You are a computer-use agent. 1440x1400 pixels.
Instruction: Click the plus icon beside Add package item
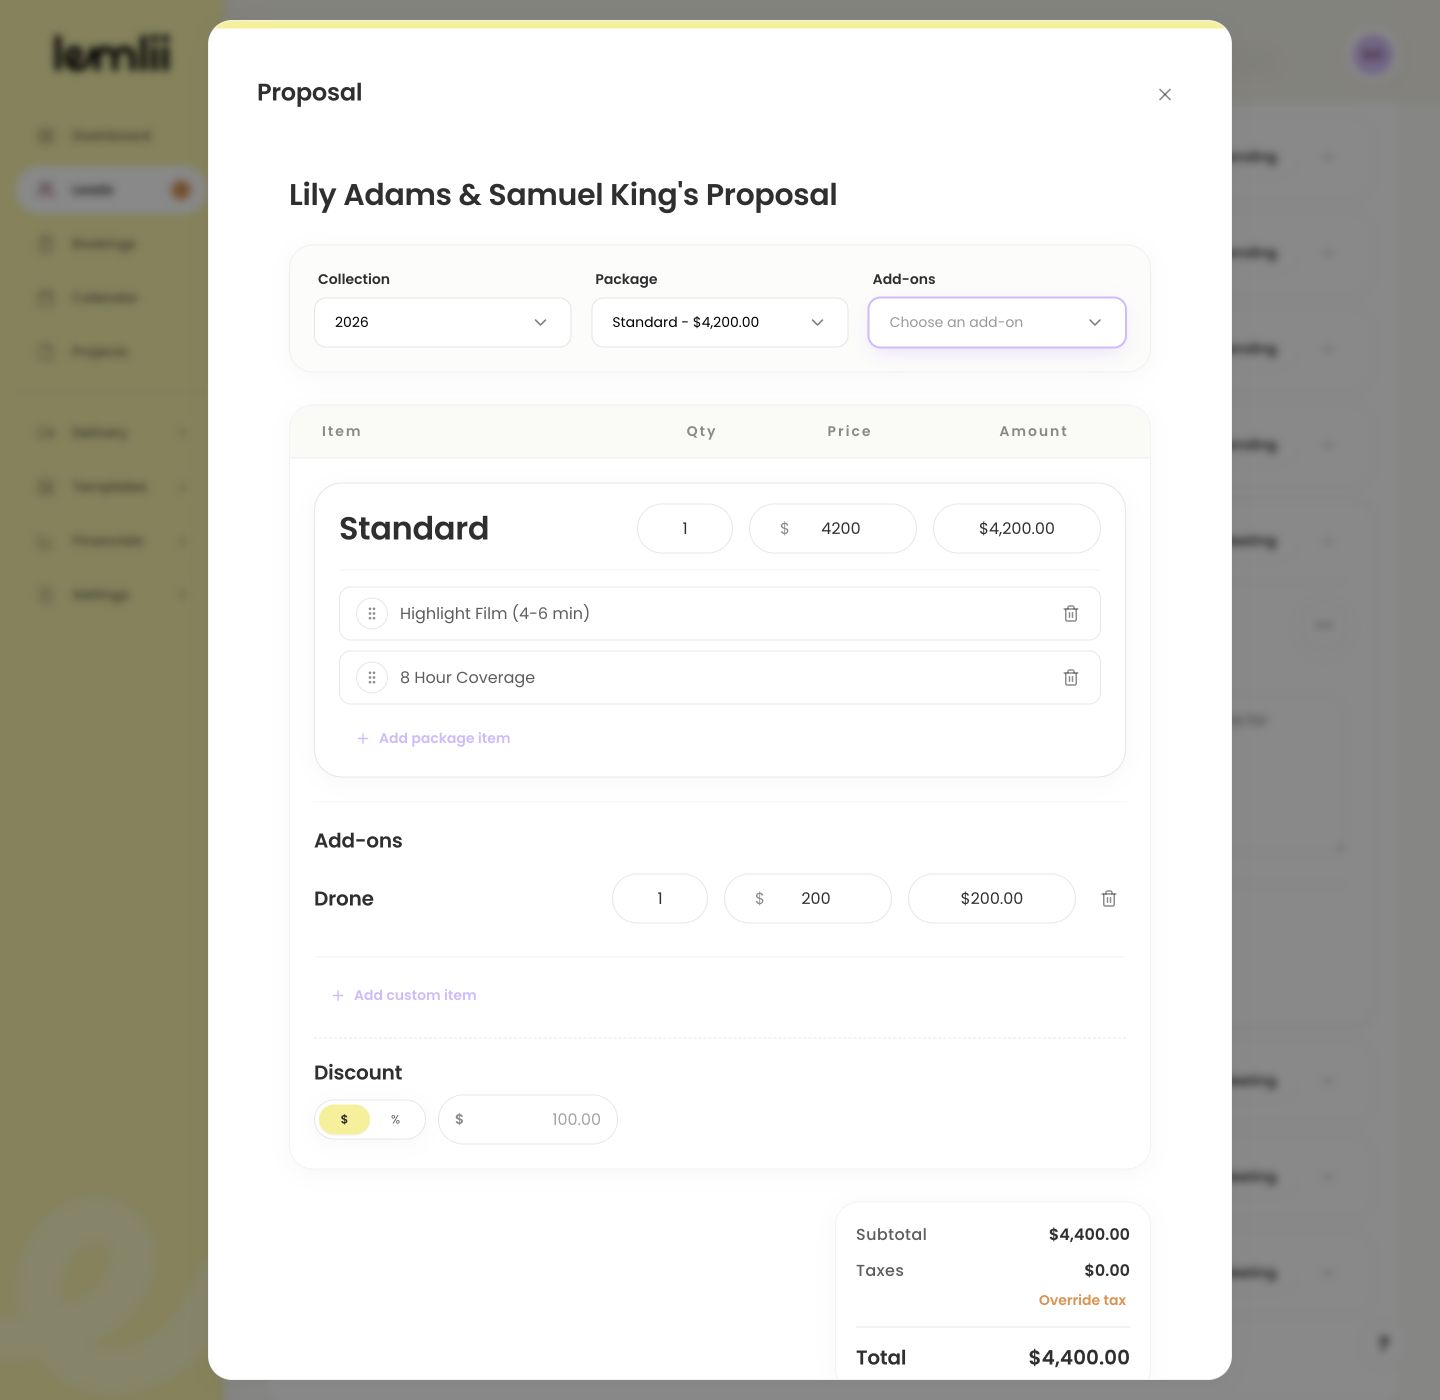[363, 738]
